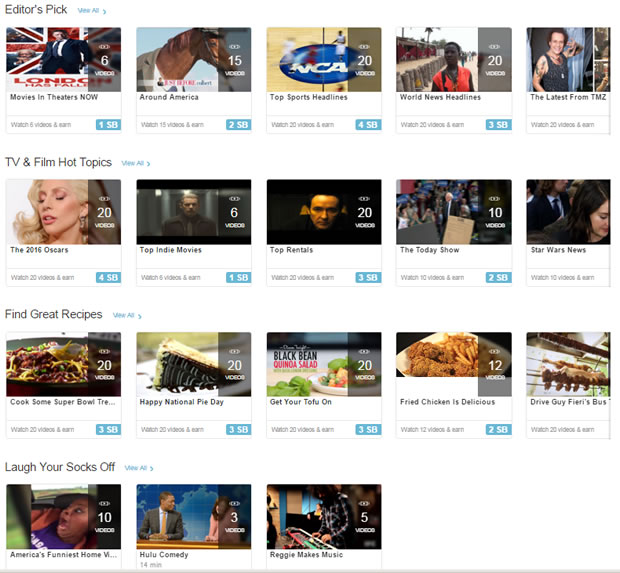This screenshot has width=620, height=573.
Task: Click The Today Show title text
Action: [x=430, y=250]
